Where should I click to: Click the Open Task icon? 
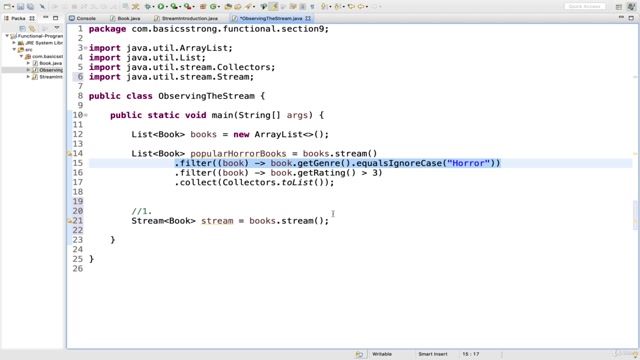pos(238,7)
